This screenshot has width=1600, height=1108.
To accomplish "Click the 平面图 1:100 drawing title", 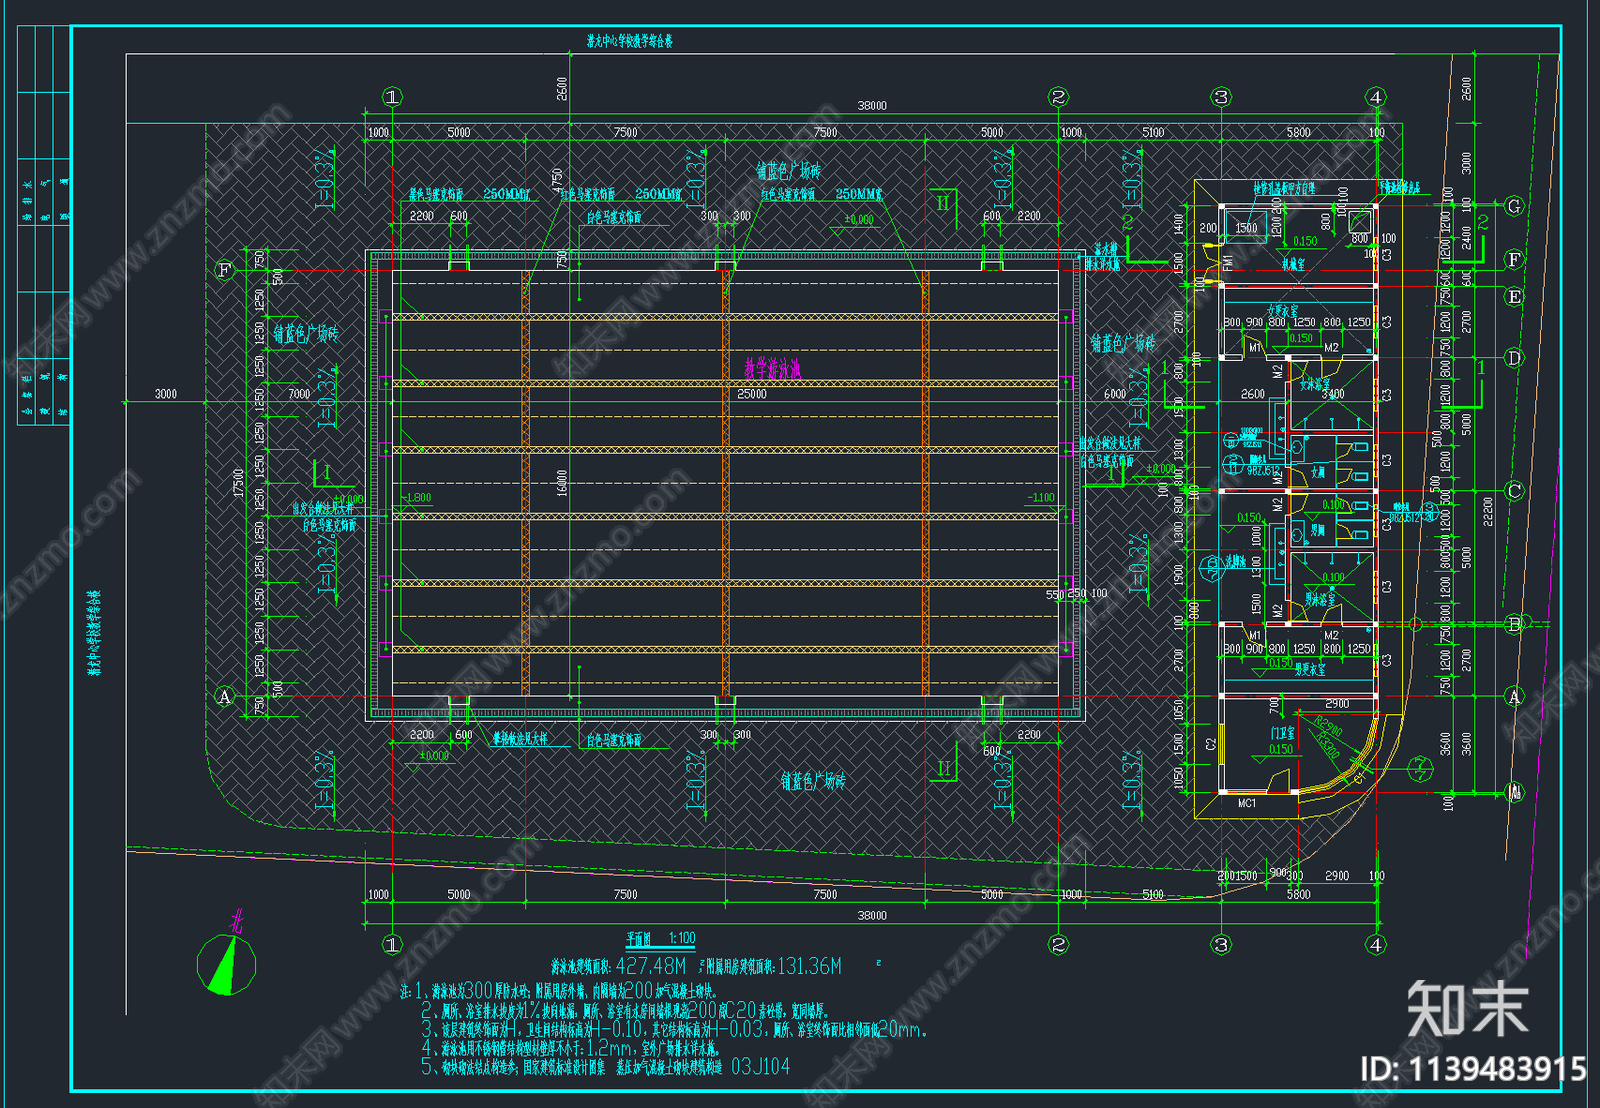I will (661, 938).
